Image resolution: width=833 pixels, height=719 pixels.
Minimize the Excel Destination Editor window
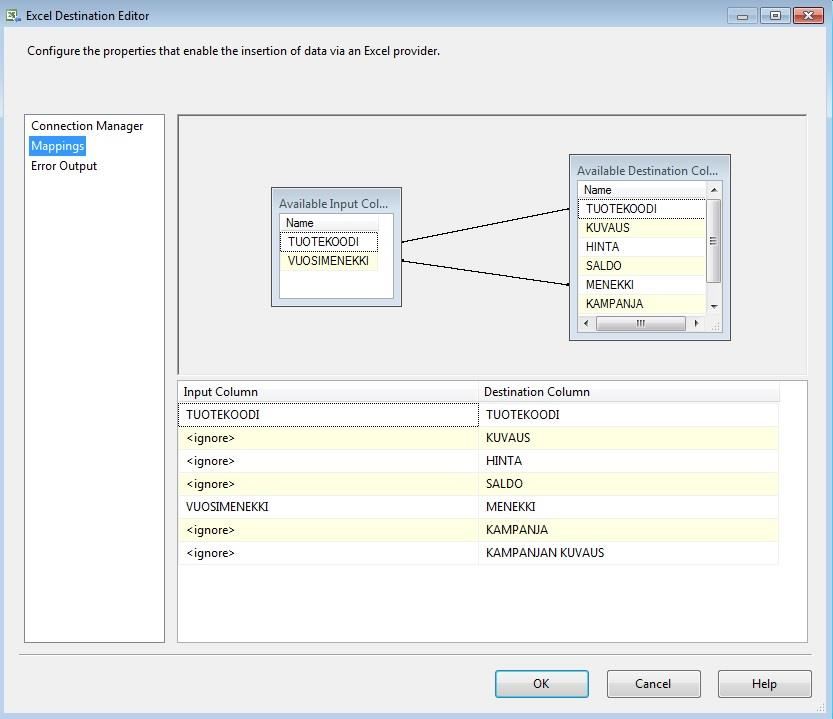742,16
